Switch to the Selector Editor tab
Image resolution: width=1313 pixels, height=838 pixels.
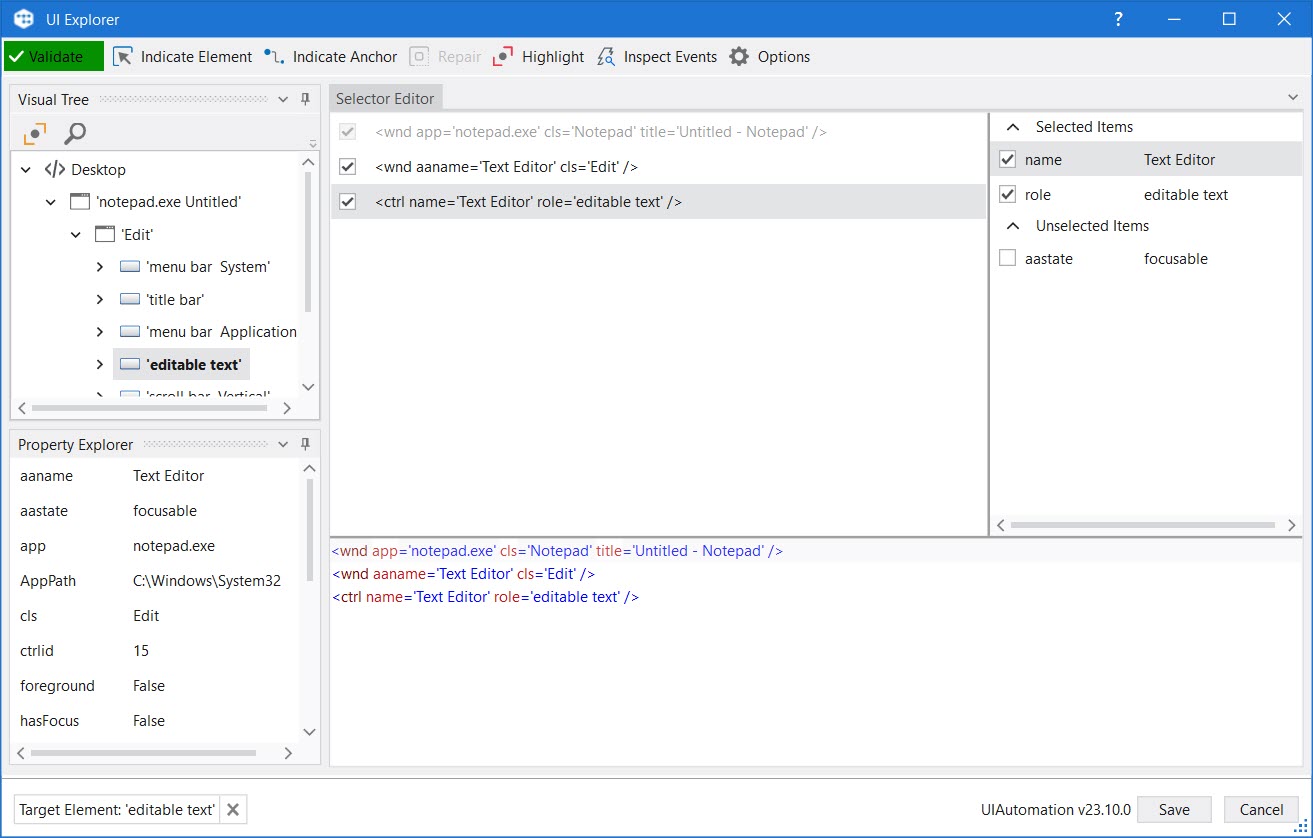[x=386, y=97]
